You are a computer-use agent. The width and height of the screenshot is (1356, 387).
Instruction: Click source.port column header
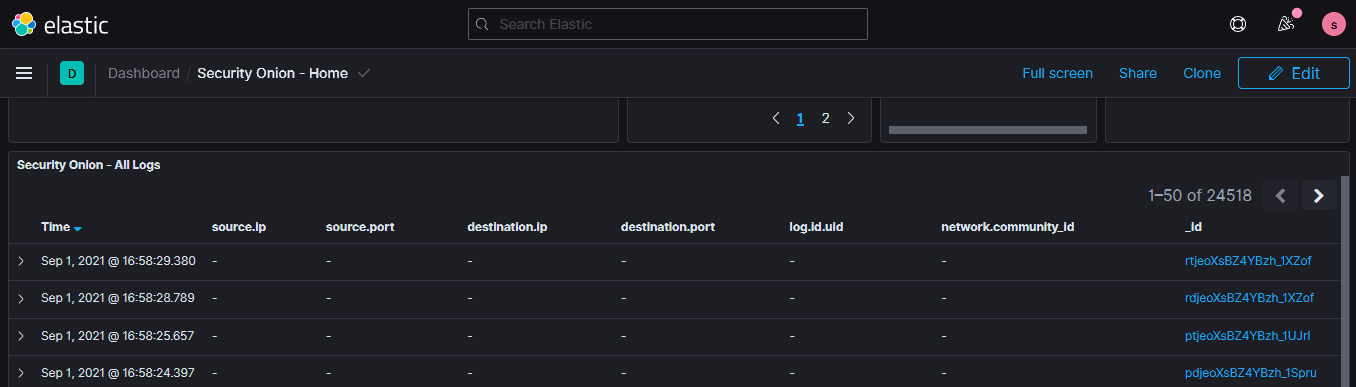point(360,227)
